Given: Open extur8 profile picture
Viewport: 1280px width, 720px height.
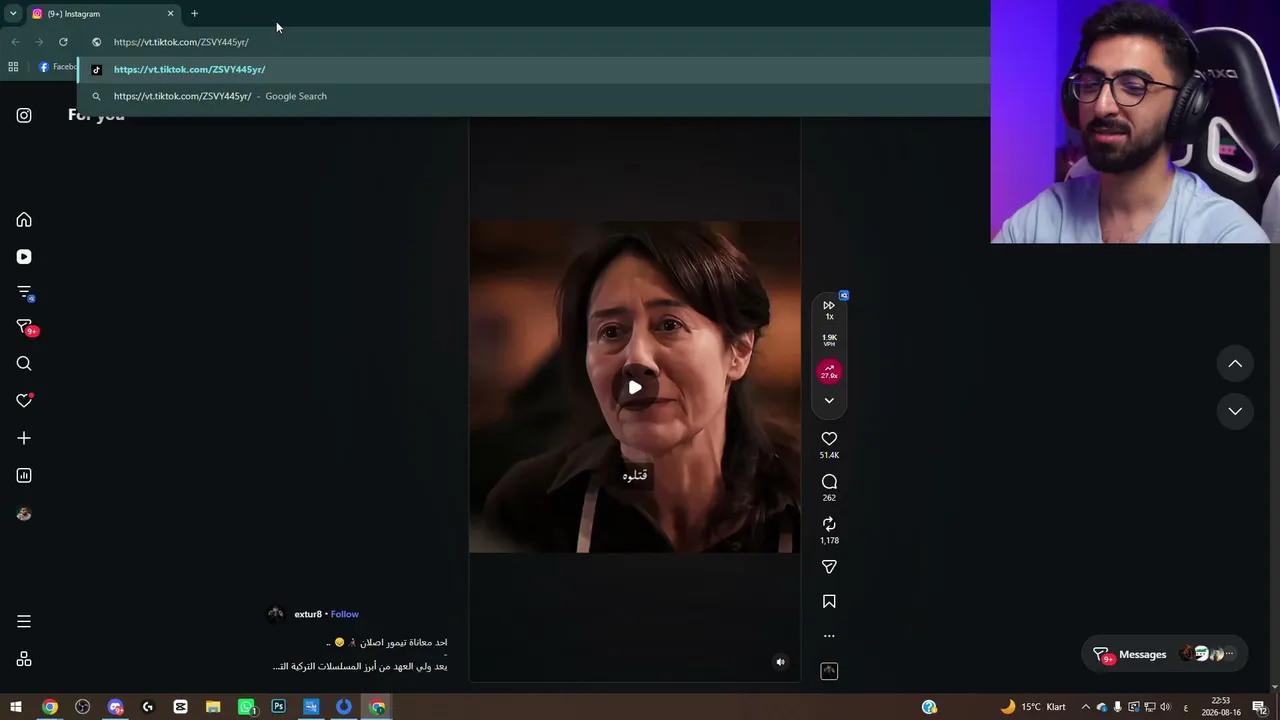Looking at the screenshot, I should click(276, 614).
